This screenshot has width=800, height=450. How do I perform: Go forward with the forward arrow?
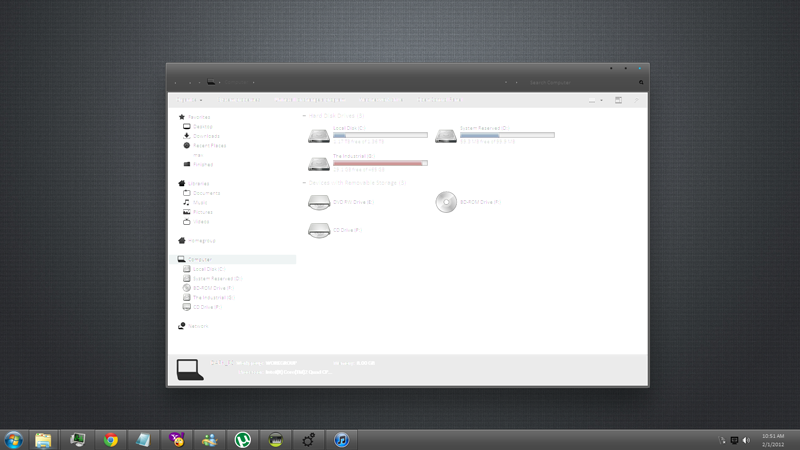tap(190, 82)
